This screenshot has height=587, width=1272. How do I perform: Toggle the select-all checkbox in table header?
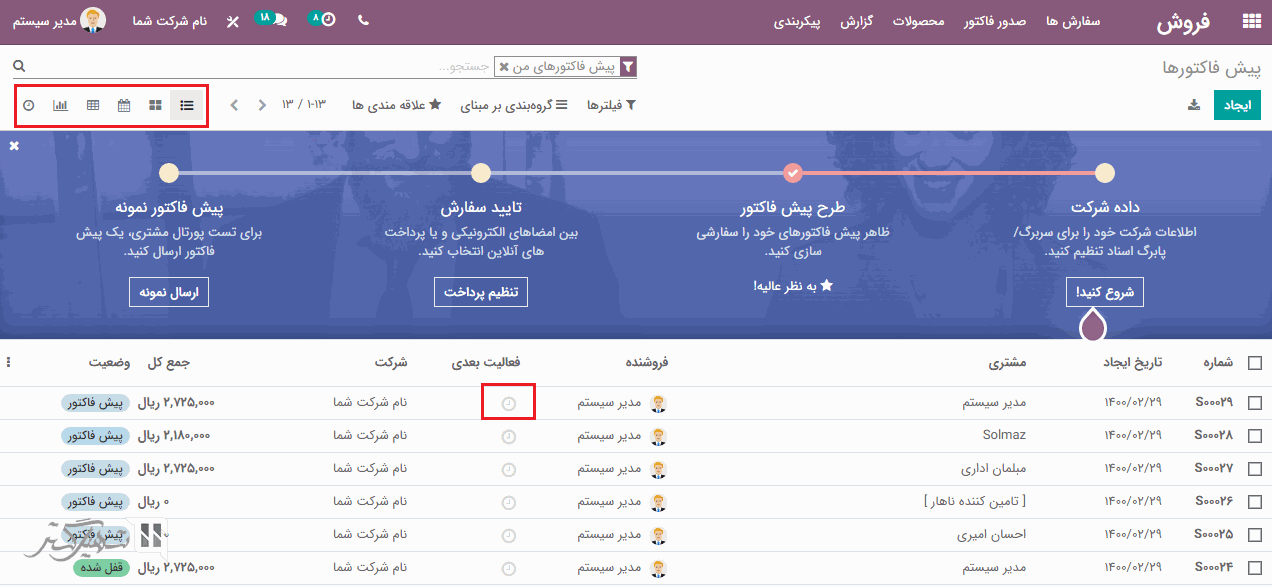[1254, 363]
